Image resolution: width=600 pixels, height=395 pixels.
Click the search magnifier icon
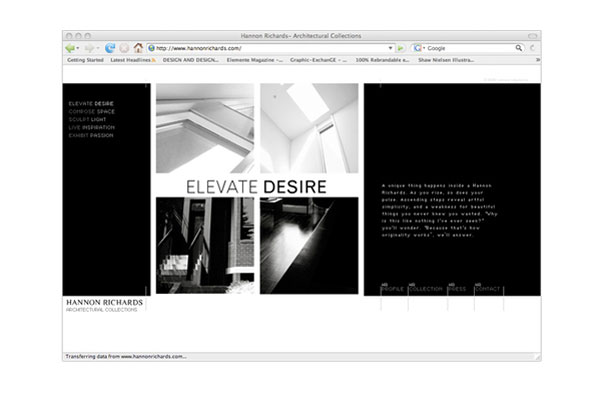coord(518,48)
